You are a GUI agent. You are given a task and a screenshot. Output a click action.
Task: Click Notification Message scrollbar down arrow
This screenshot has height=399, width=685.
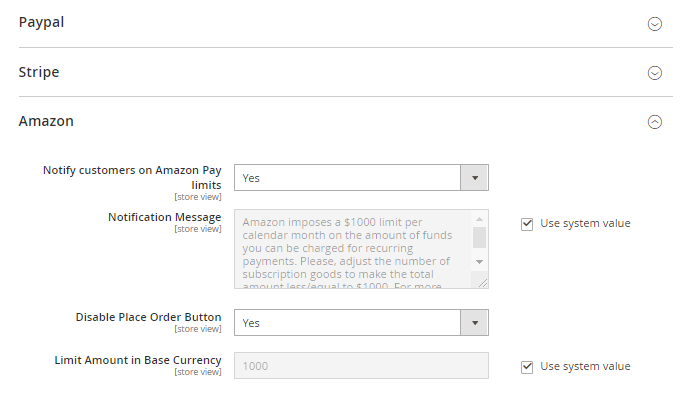[x=479, y=262]
